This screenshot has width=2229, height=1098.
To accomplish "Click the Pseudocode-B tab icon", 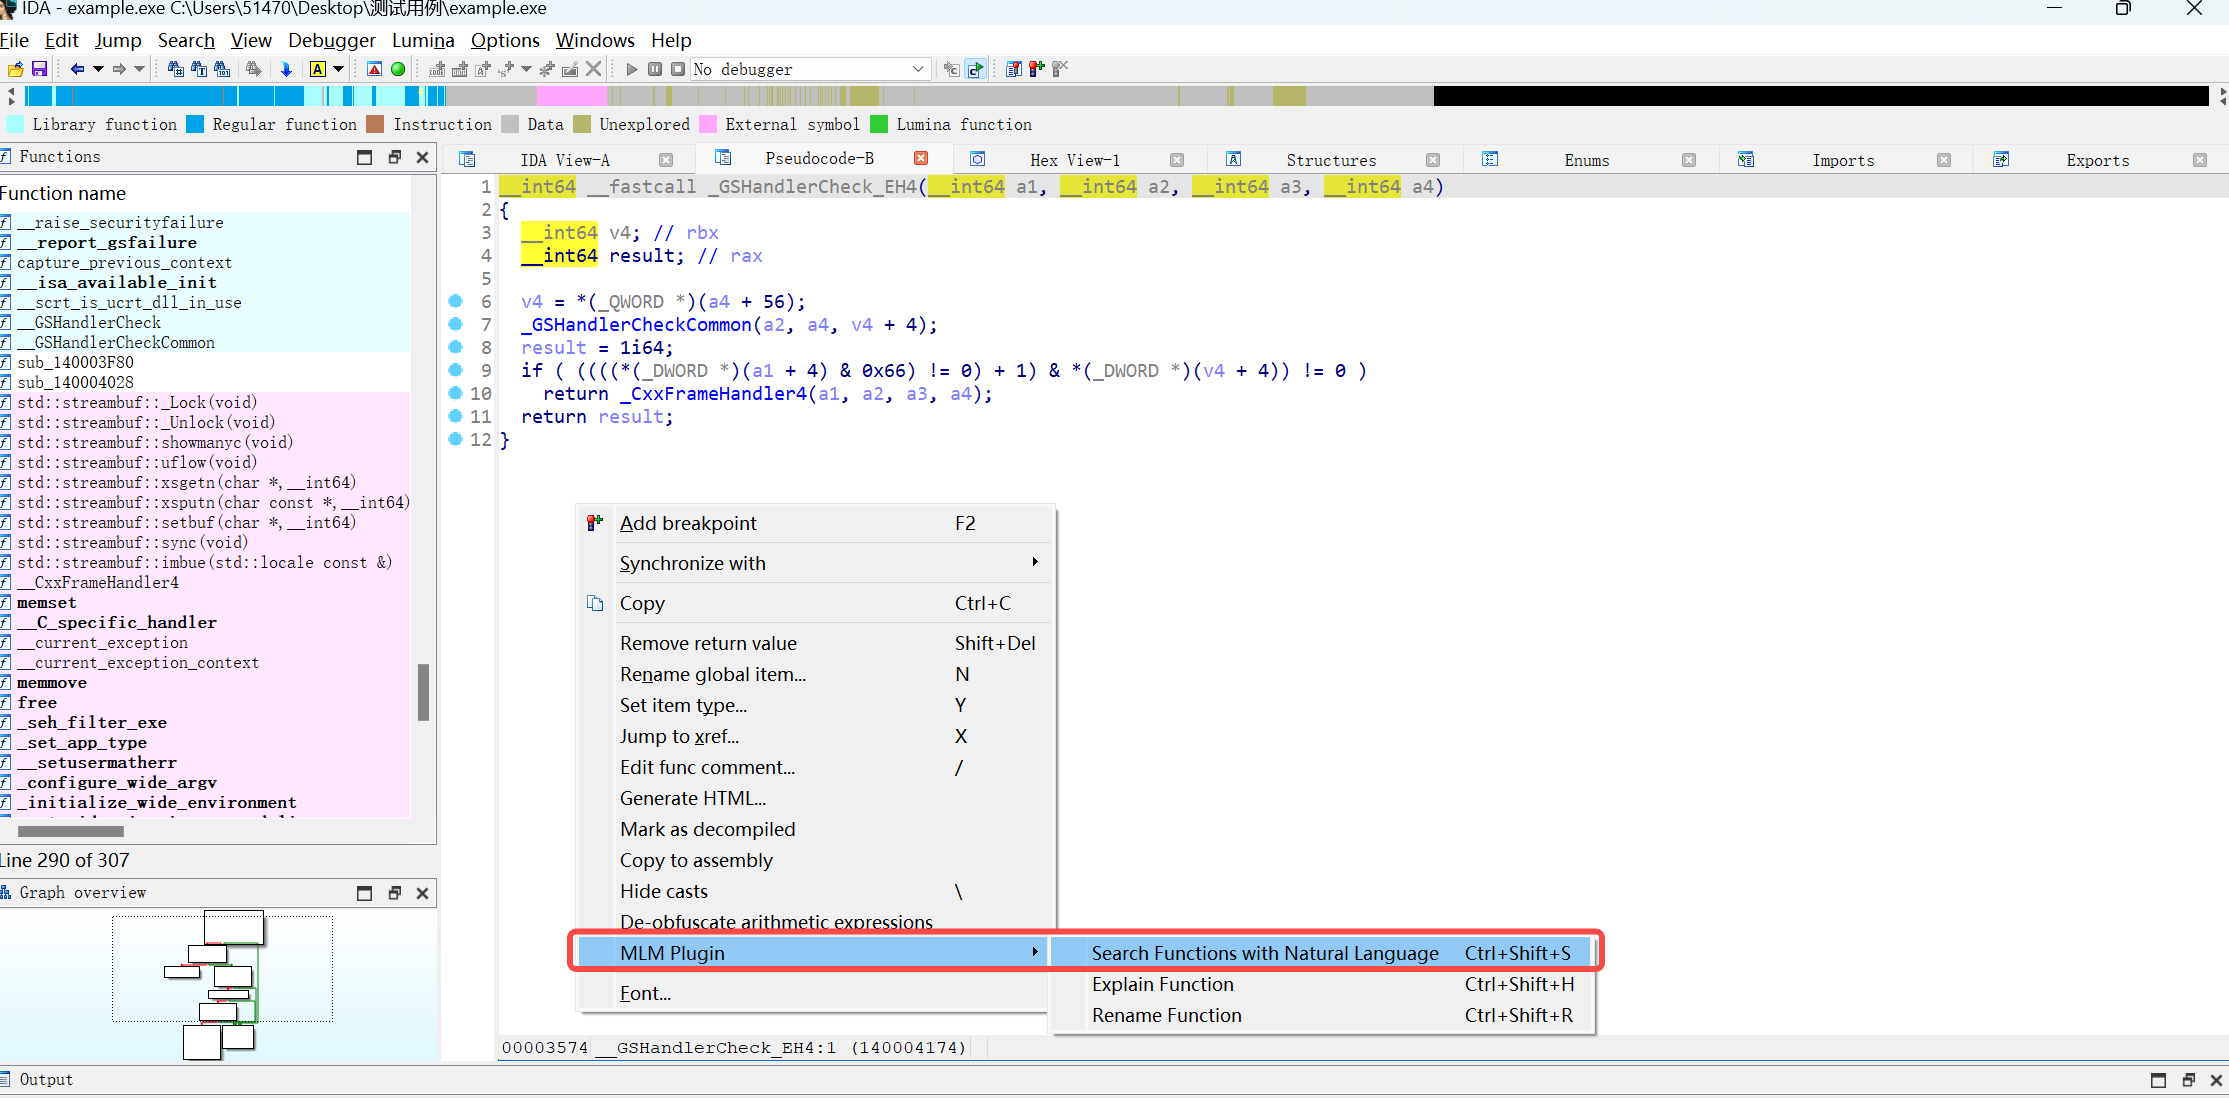I will 723,158.
